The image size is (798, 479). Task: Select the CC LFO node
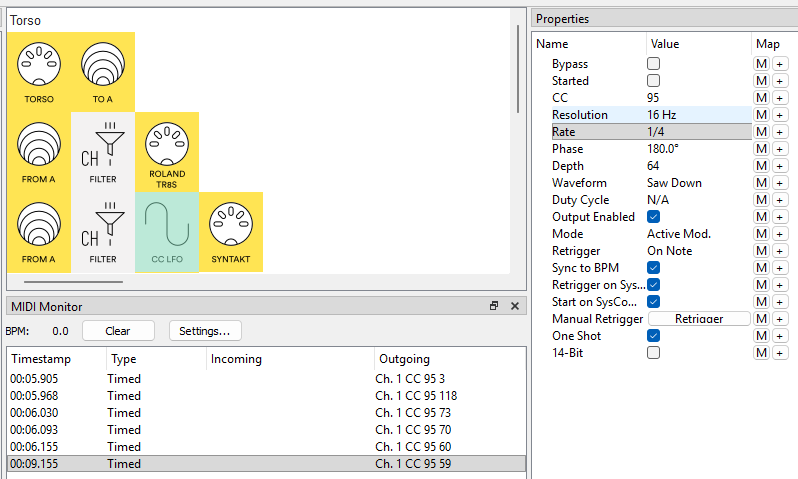[167, 232]
